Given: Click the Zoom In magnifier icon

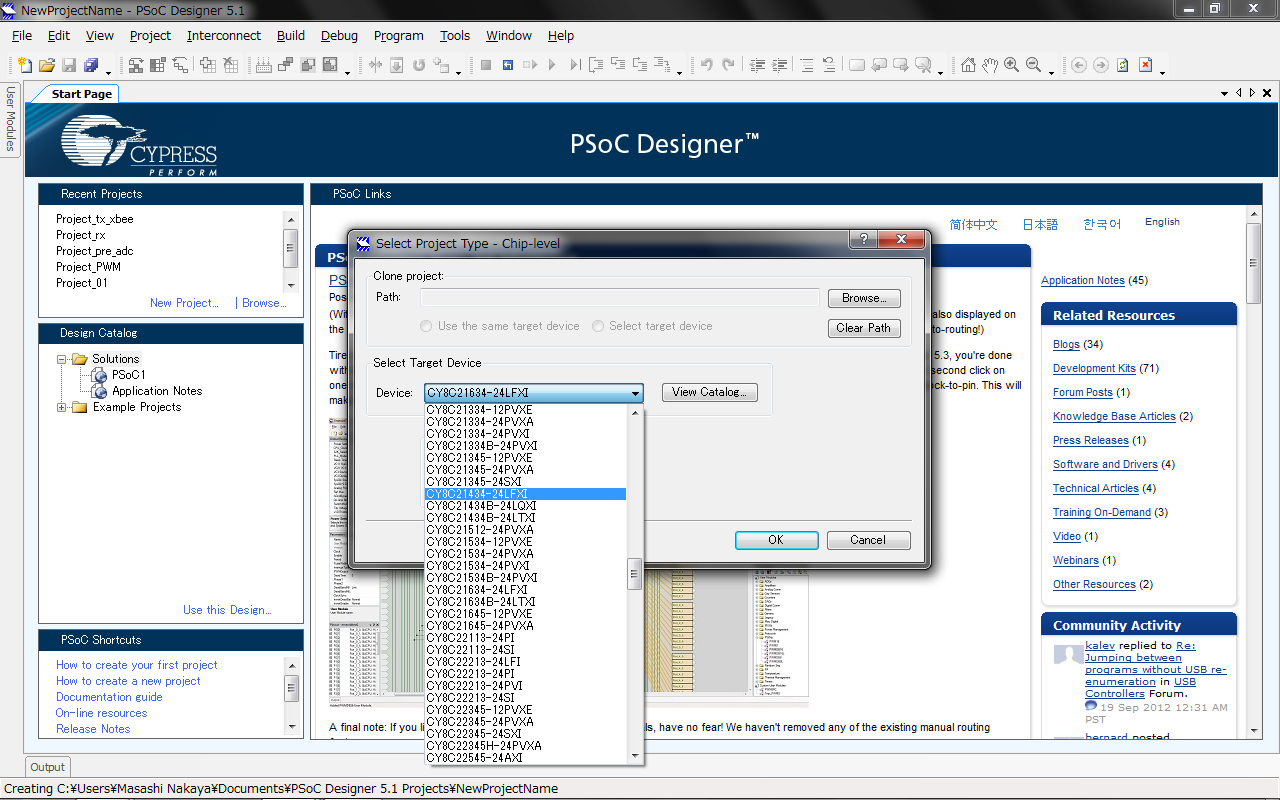Looking at the screenshot, I should (1011, 65).
